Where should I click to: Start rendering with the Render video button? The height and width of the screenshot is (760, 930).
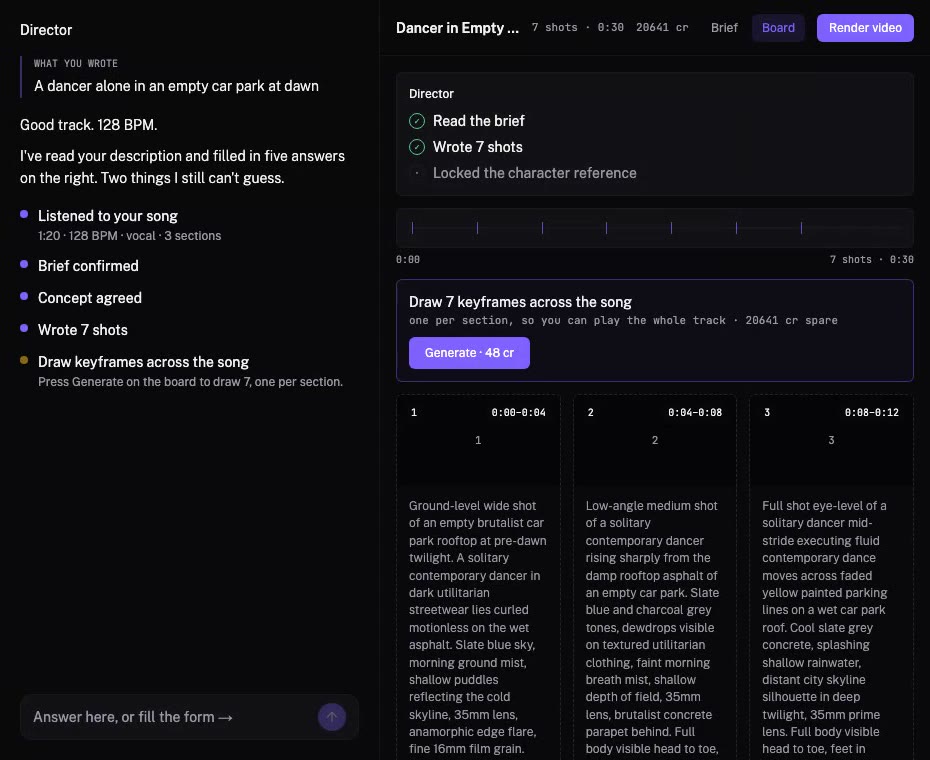click(865, 28)
